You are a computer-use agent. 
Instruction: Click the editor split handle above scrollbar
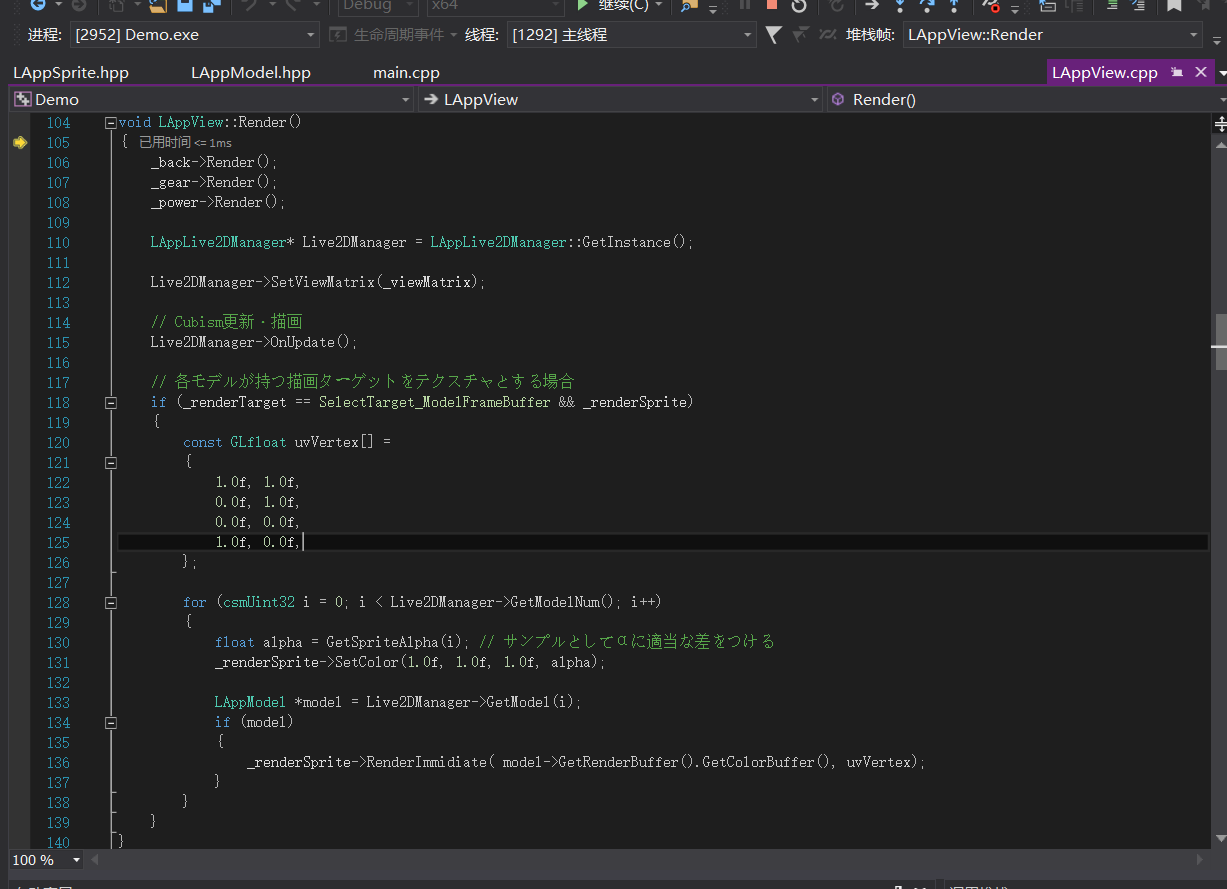[1219, 123]
